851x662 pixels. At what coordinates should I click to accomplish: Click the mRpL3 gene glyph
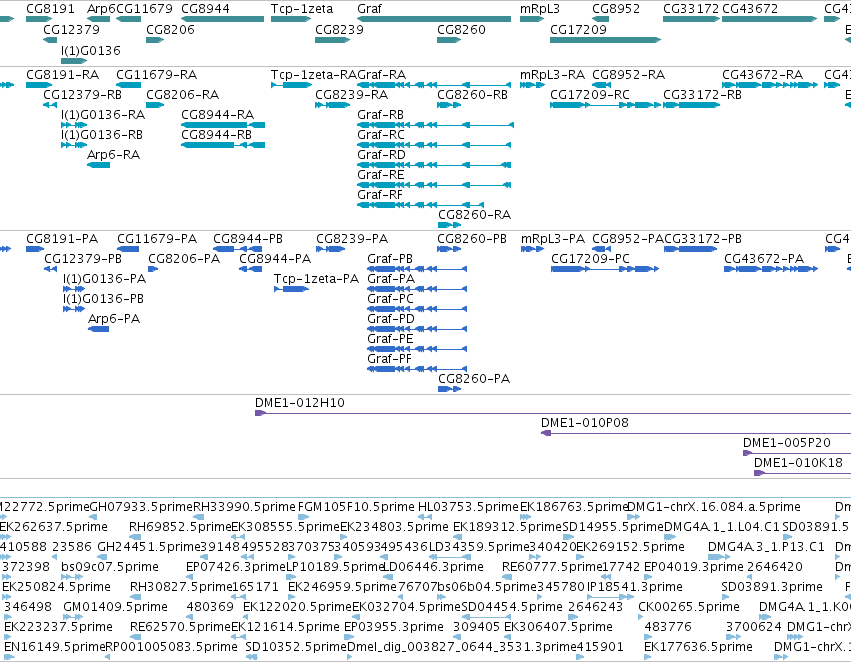tap(532, 19)
